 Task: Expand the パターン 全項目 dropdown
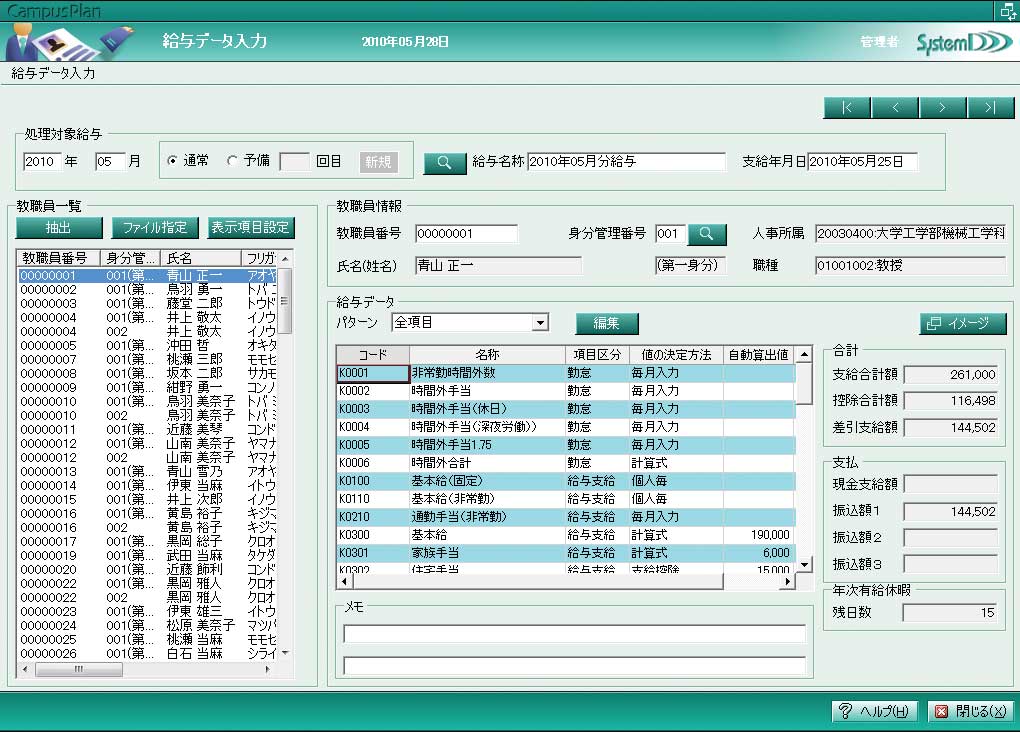coord(540,323)
